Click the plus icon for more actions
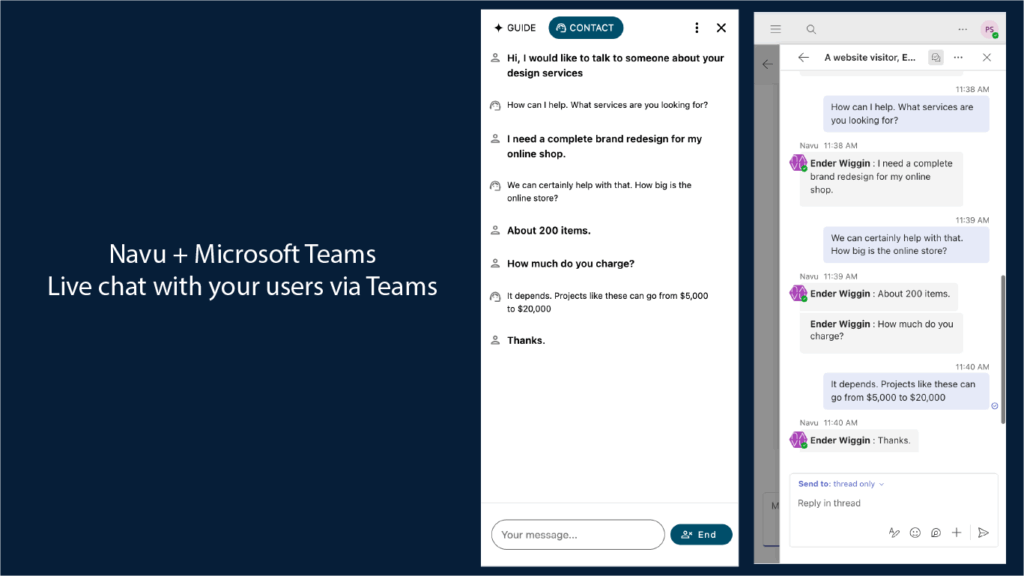The height and width of the screenshot is (576, 1024). [957, 533]
